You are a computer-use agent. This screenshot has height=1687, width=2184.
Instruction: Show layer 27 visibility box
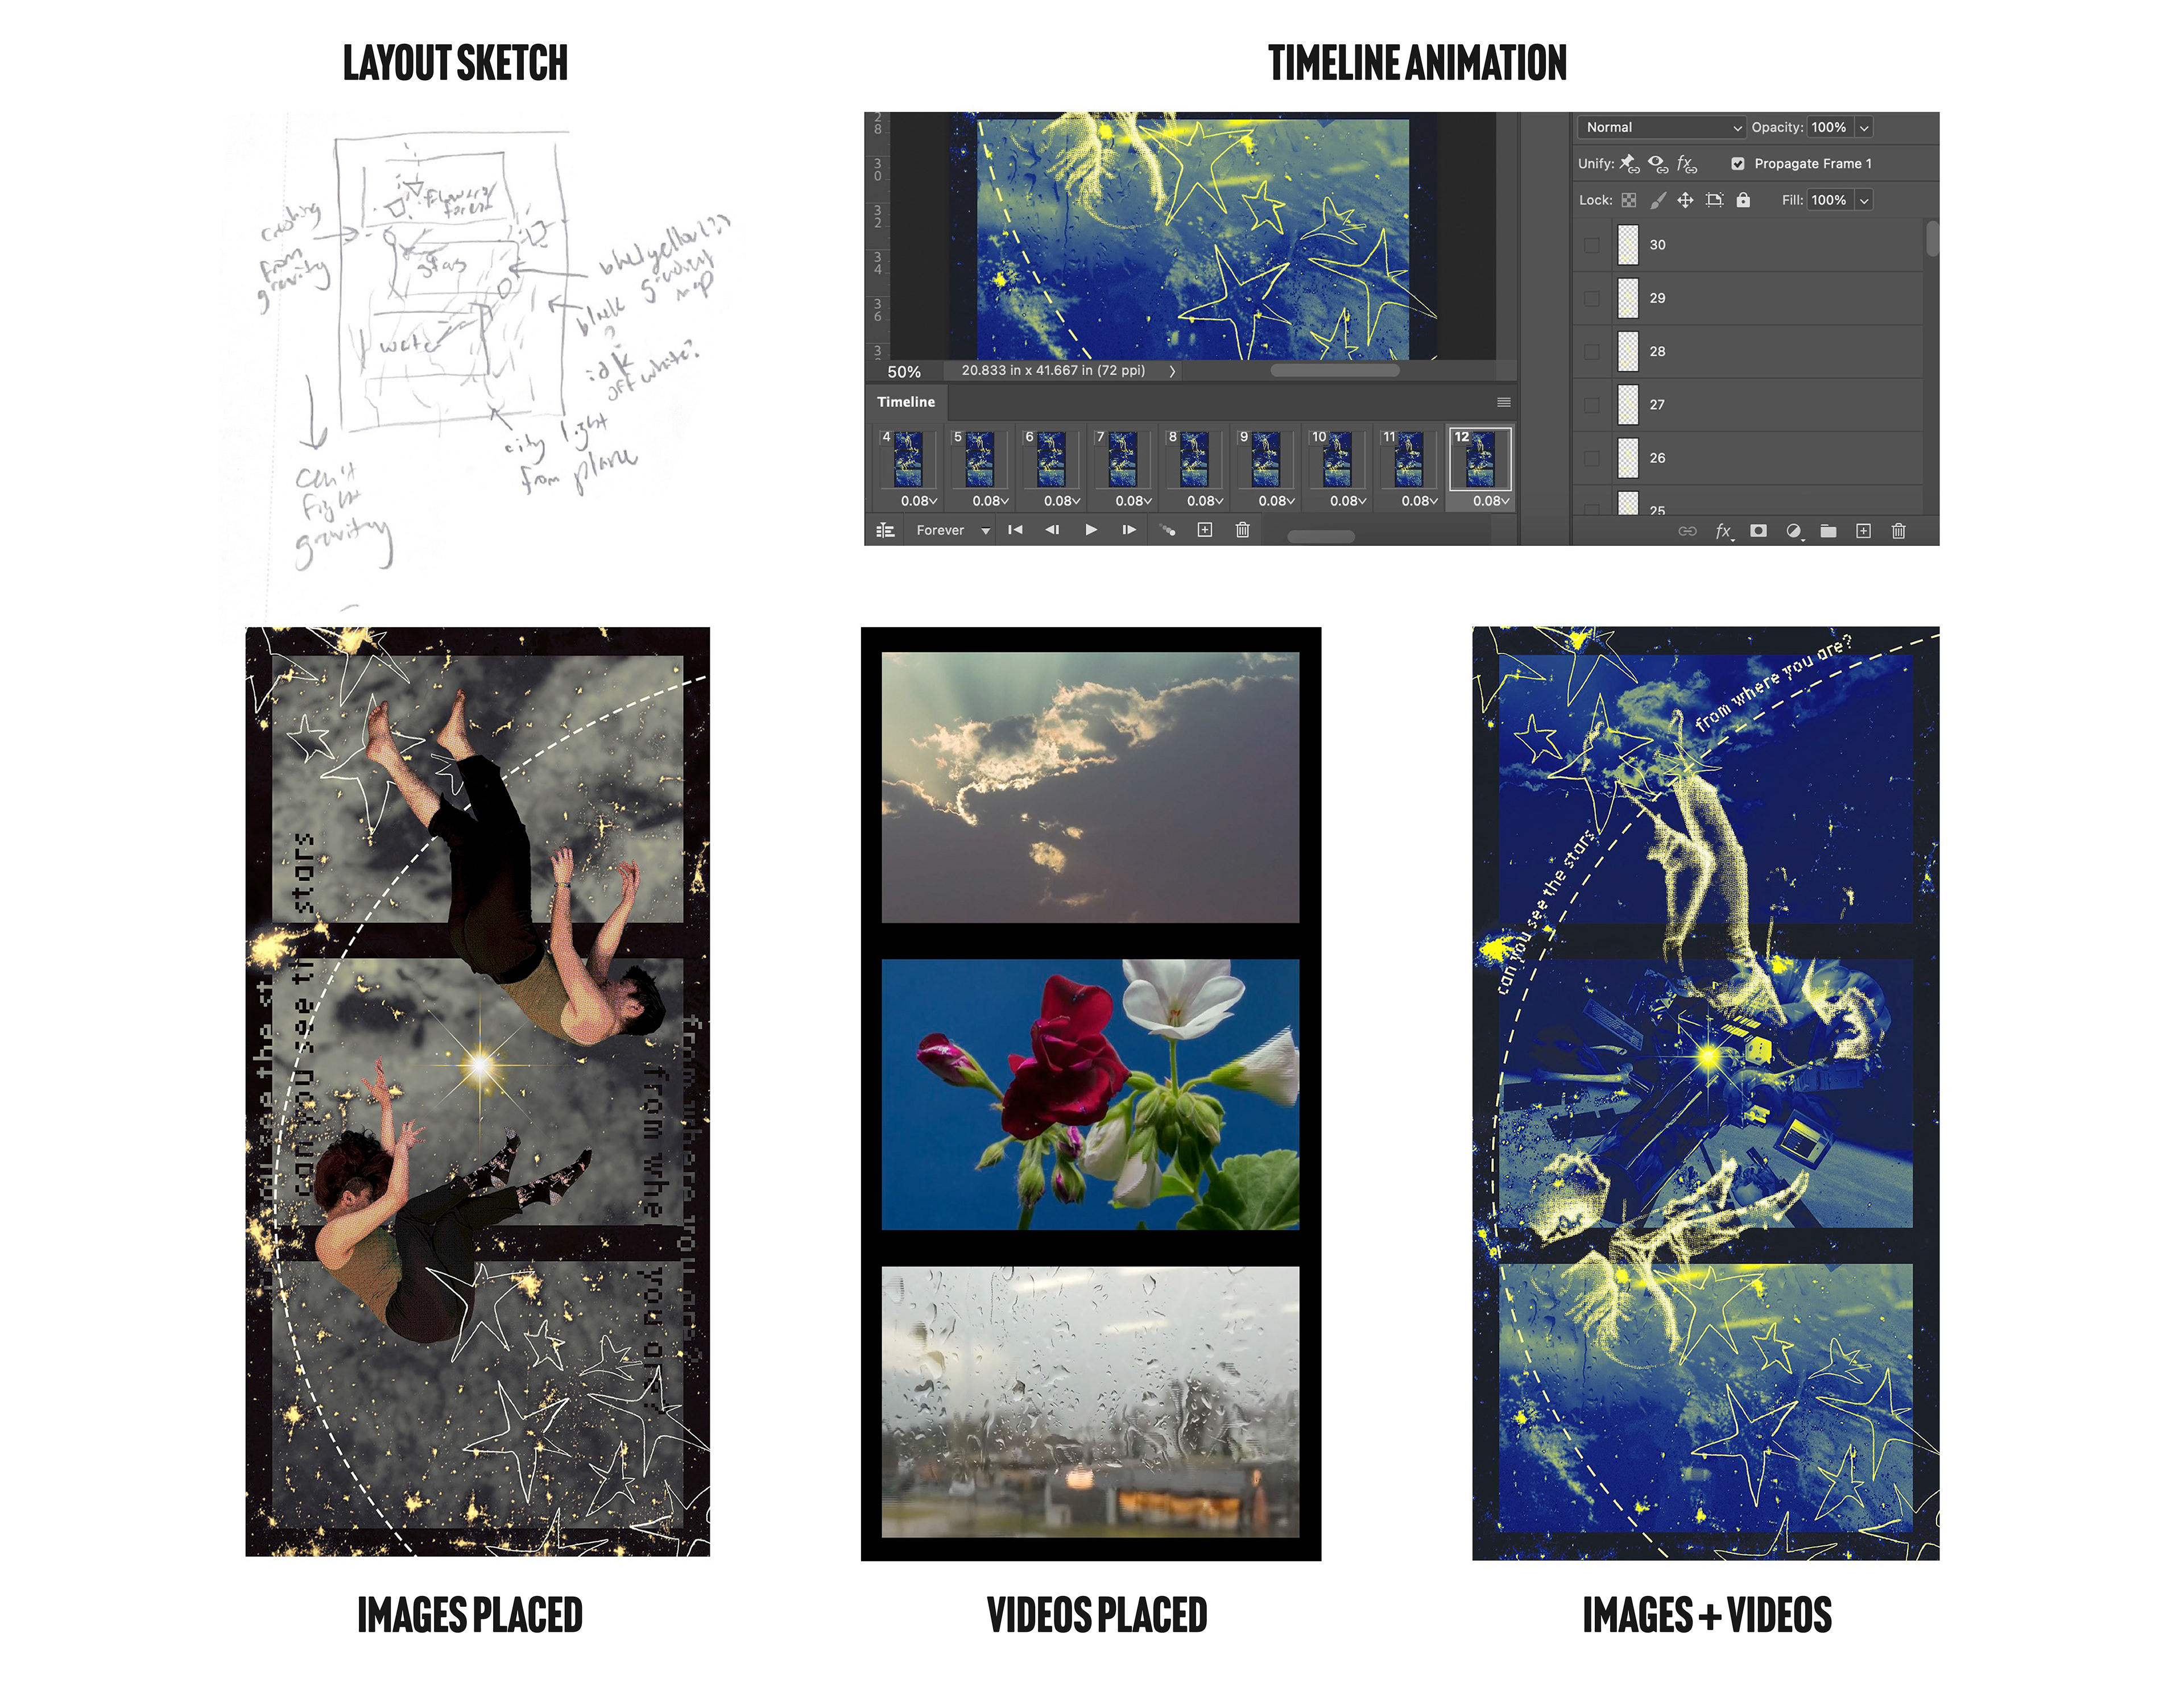tap(1592, 405)
